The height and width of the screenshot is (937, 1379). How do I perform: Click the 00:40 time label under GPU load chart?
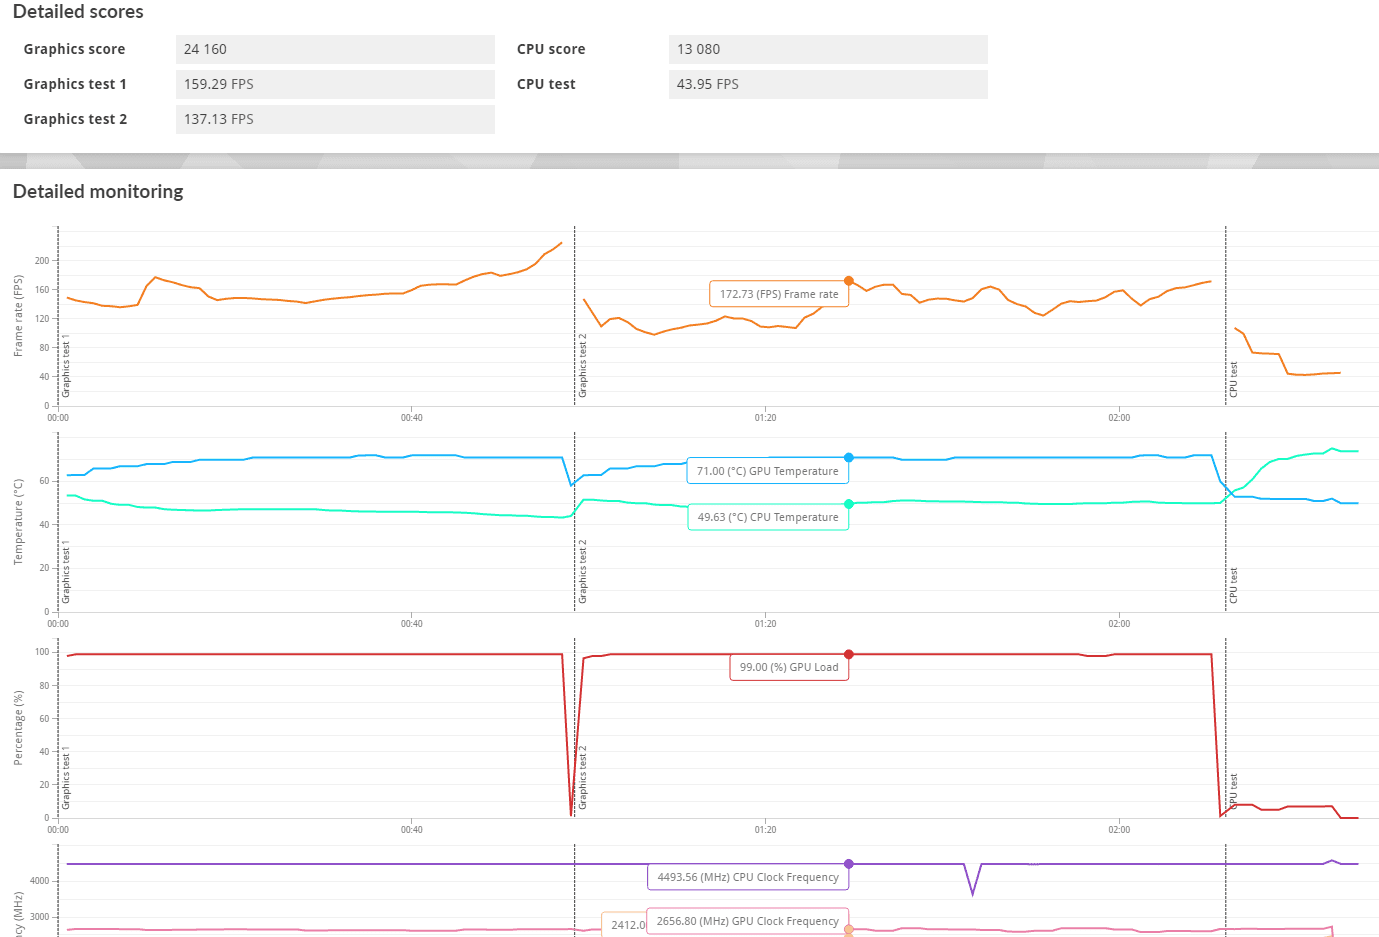pyautogui.click(x=411, y=830)
